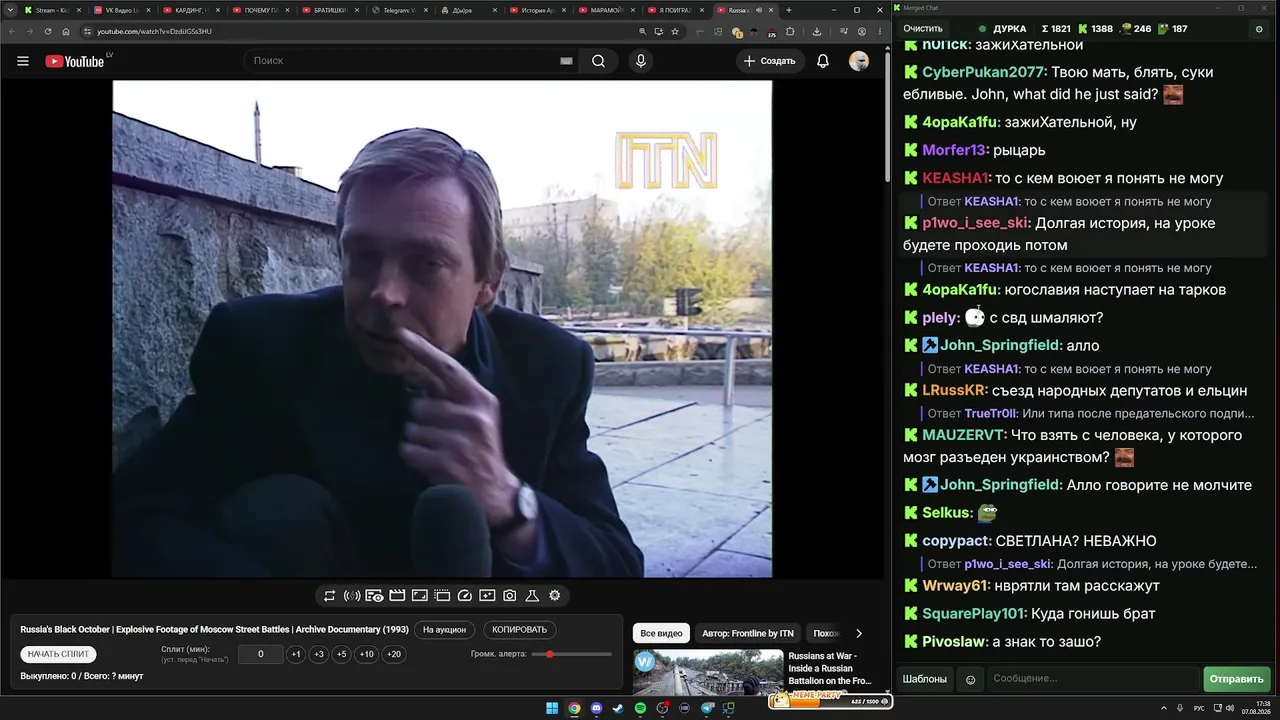
Task: Open Steam from the taskbar
Action: 618,708
